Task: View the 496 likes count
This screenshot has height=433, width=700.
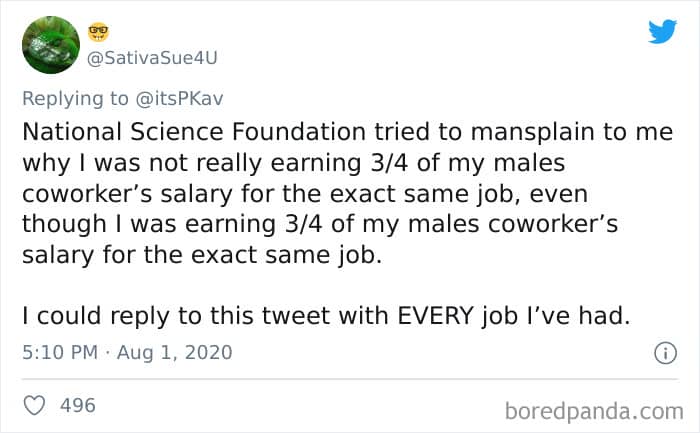Action: (x=78, y=405)
